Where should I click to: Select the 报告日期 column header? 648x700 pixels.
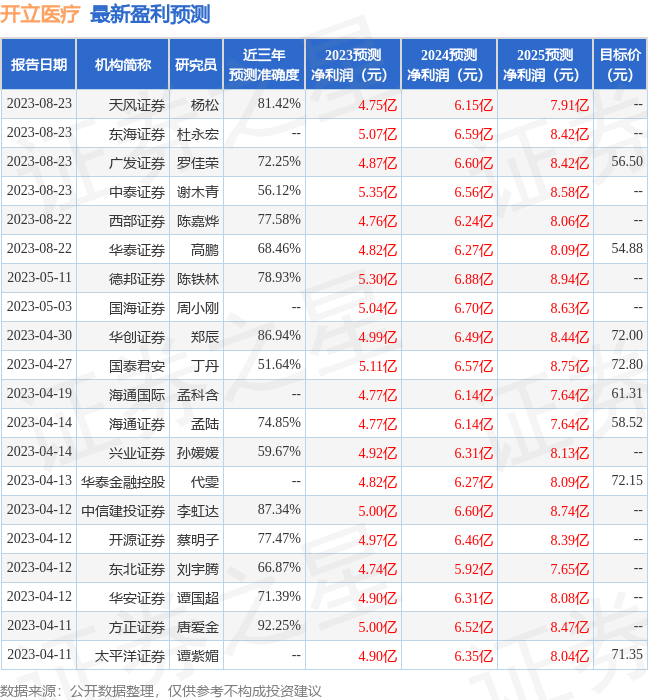(39, 65)
